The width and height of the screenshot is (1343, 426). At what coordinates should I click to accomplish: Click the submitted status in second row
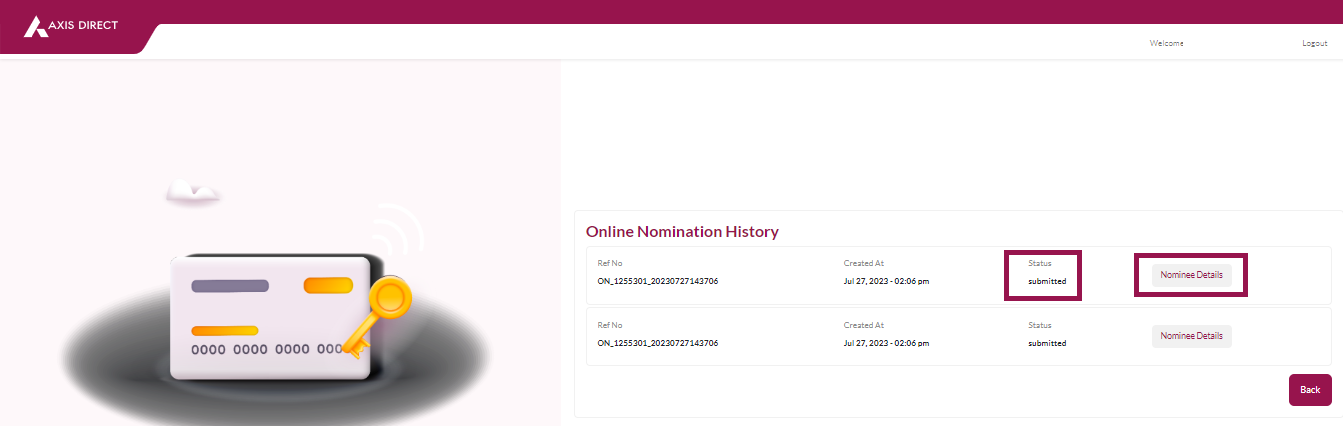(x=1047, y=343)
